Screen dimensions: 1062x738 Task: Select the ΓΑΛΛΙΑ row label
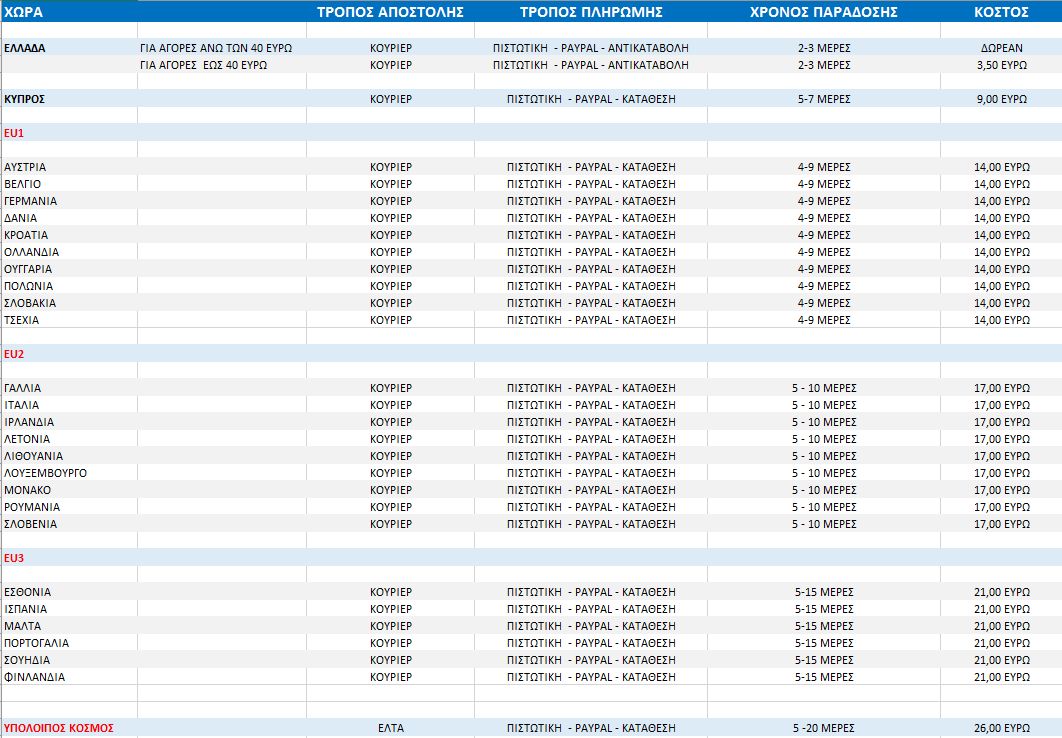click(x=22, y=388)
